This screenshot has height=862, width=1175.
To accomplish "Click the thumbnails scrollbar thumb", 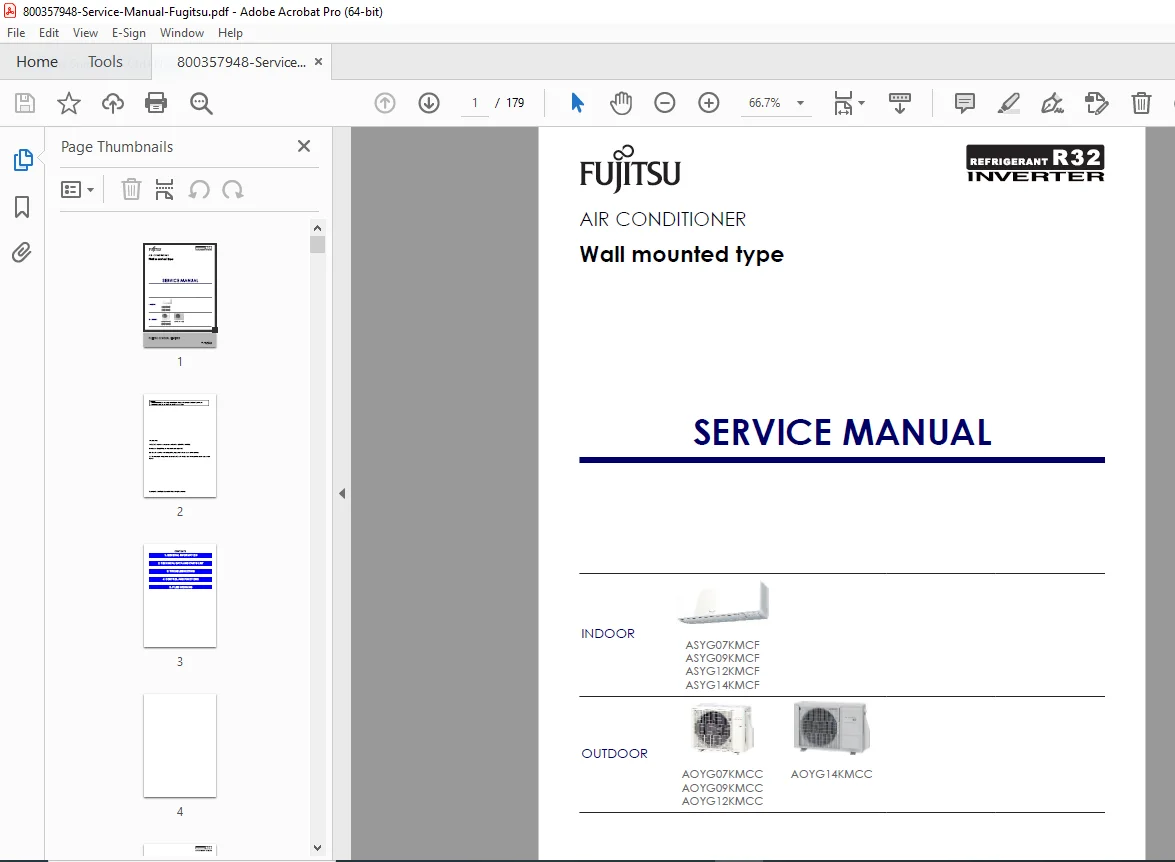I will (x=318, y=244).
